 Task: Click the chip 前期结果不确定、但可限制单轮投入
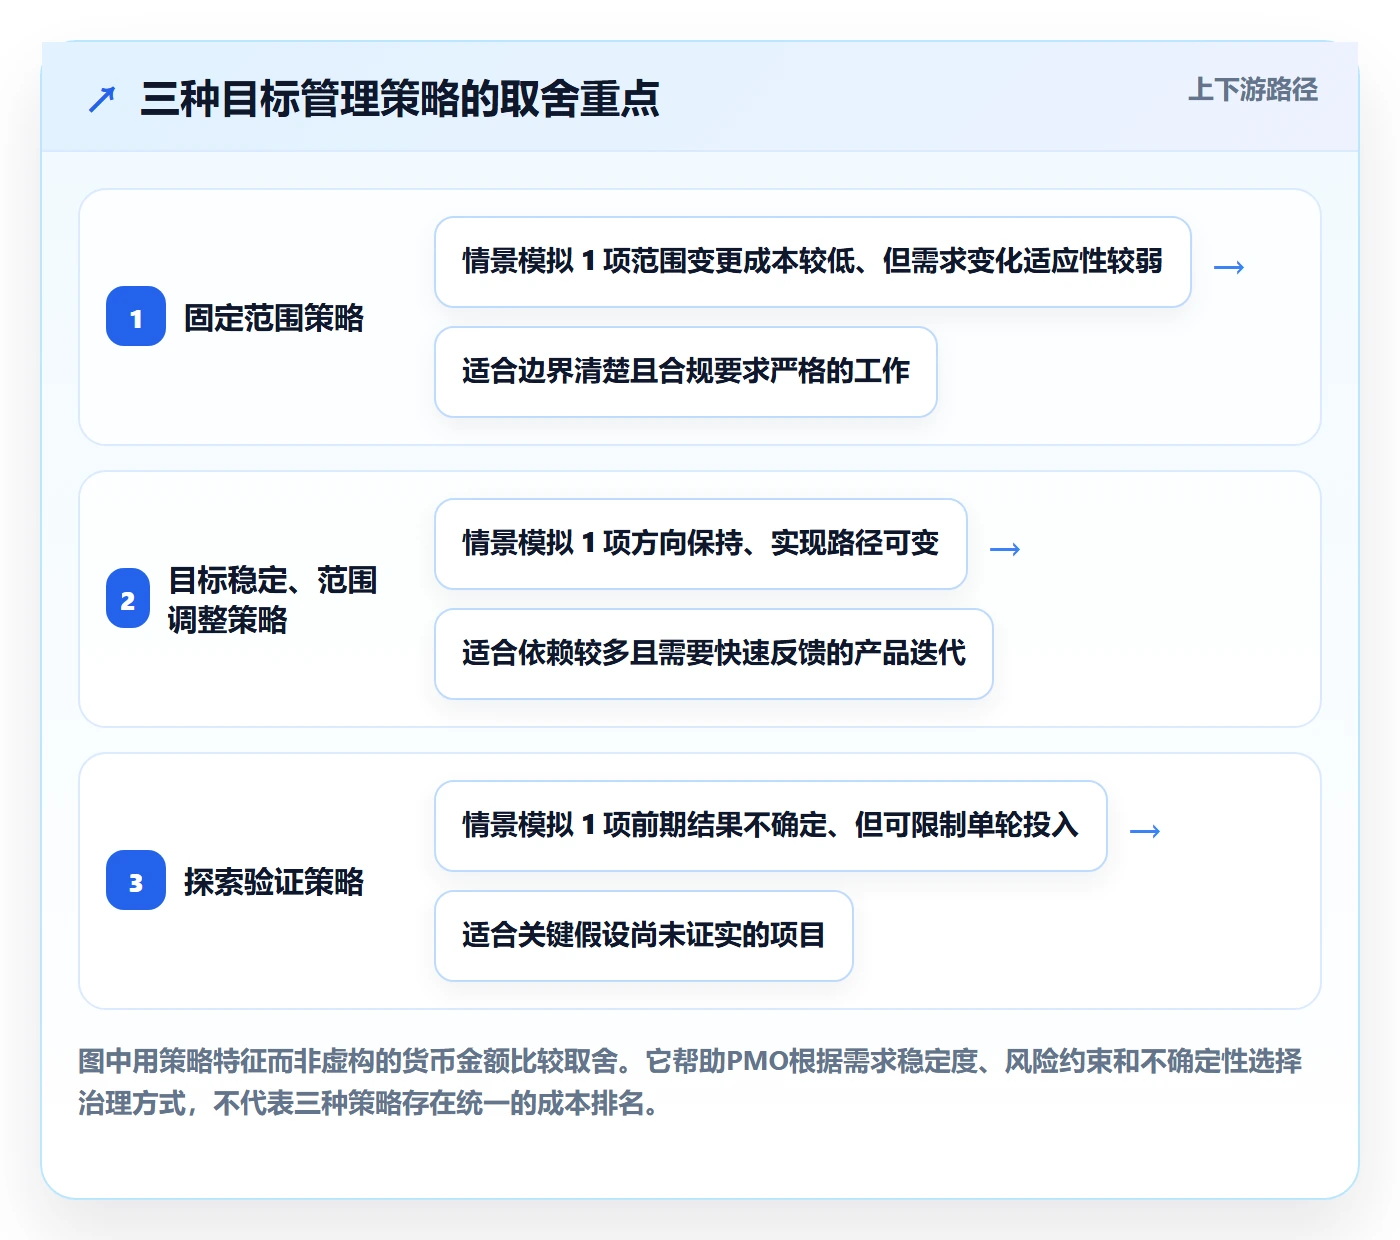click(x=771, y=826)
